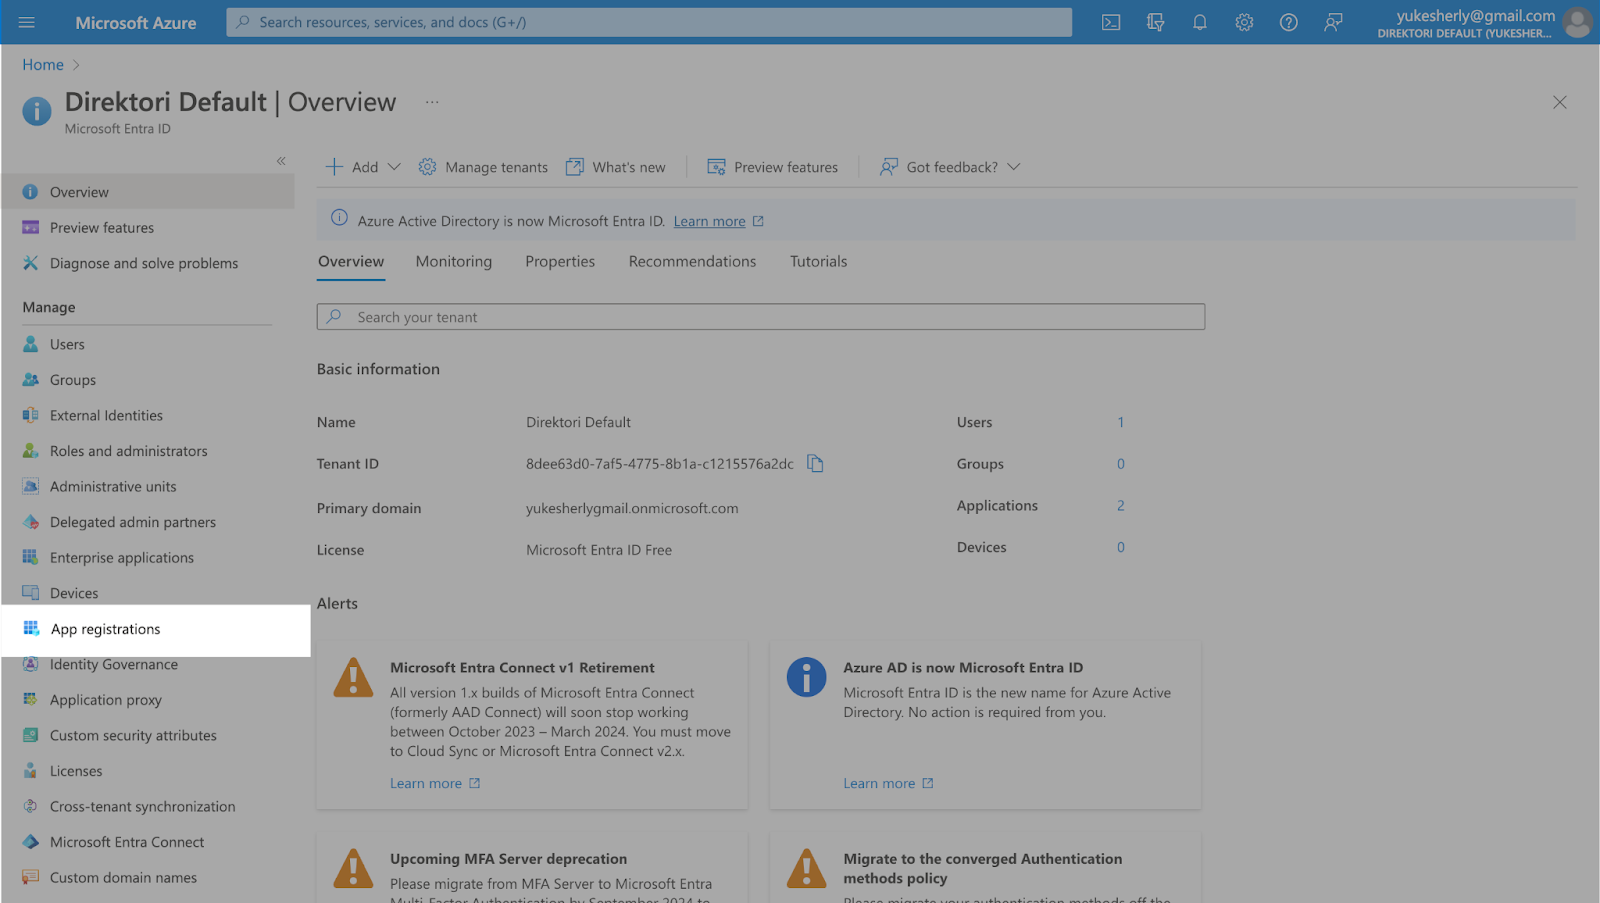This screenshot has height=903, width=1600.
Task: Click the Users count of 1
Action: 1121,422
